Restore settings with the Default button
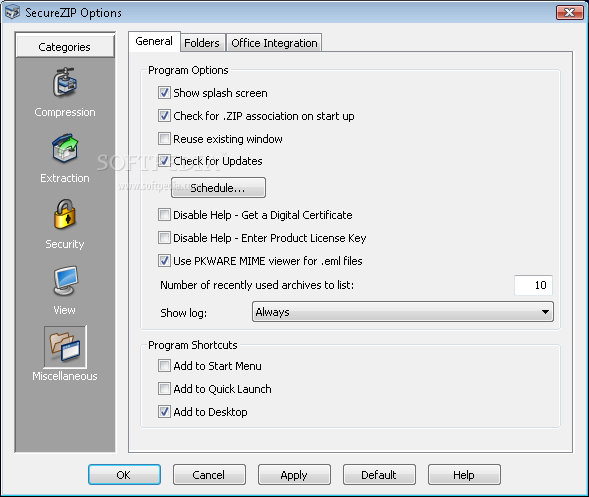The width and height of the screenshot is (589, 497). [379, 475]
